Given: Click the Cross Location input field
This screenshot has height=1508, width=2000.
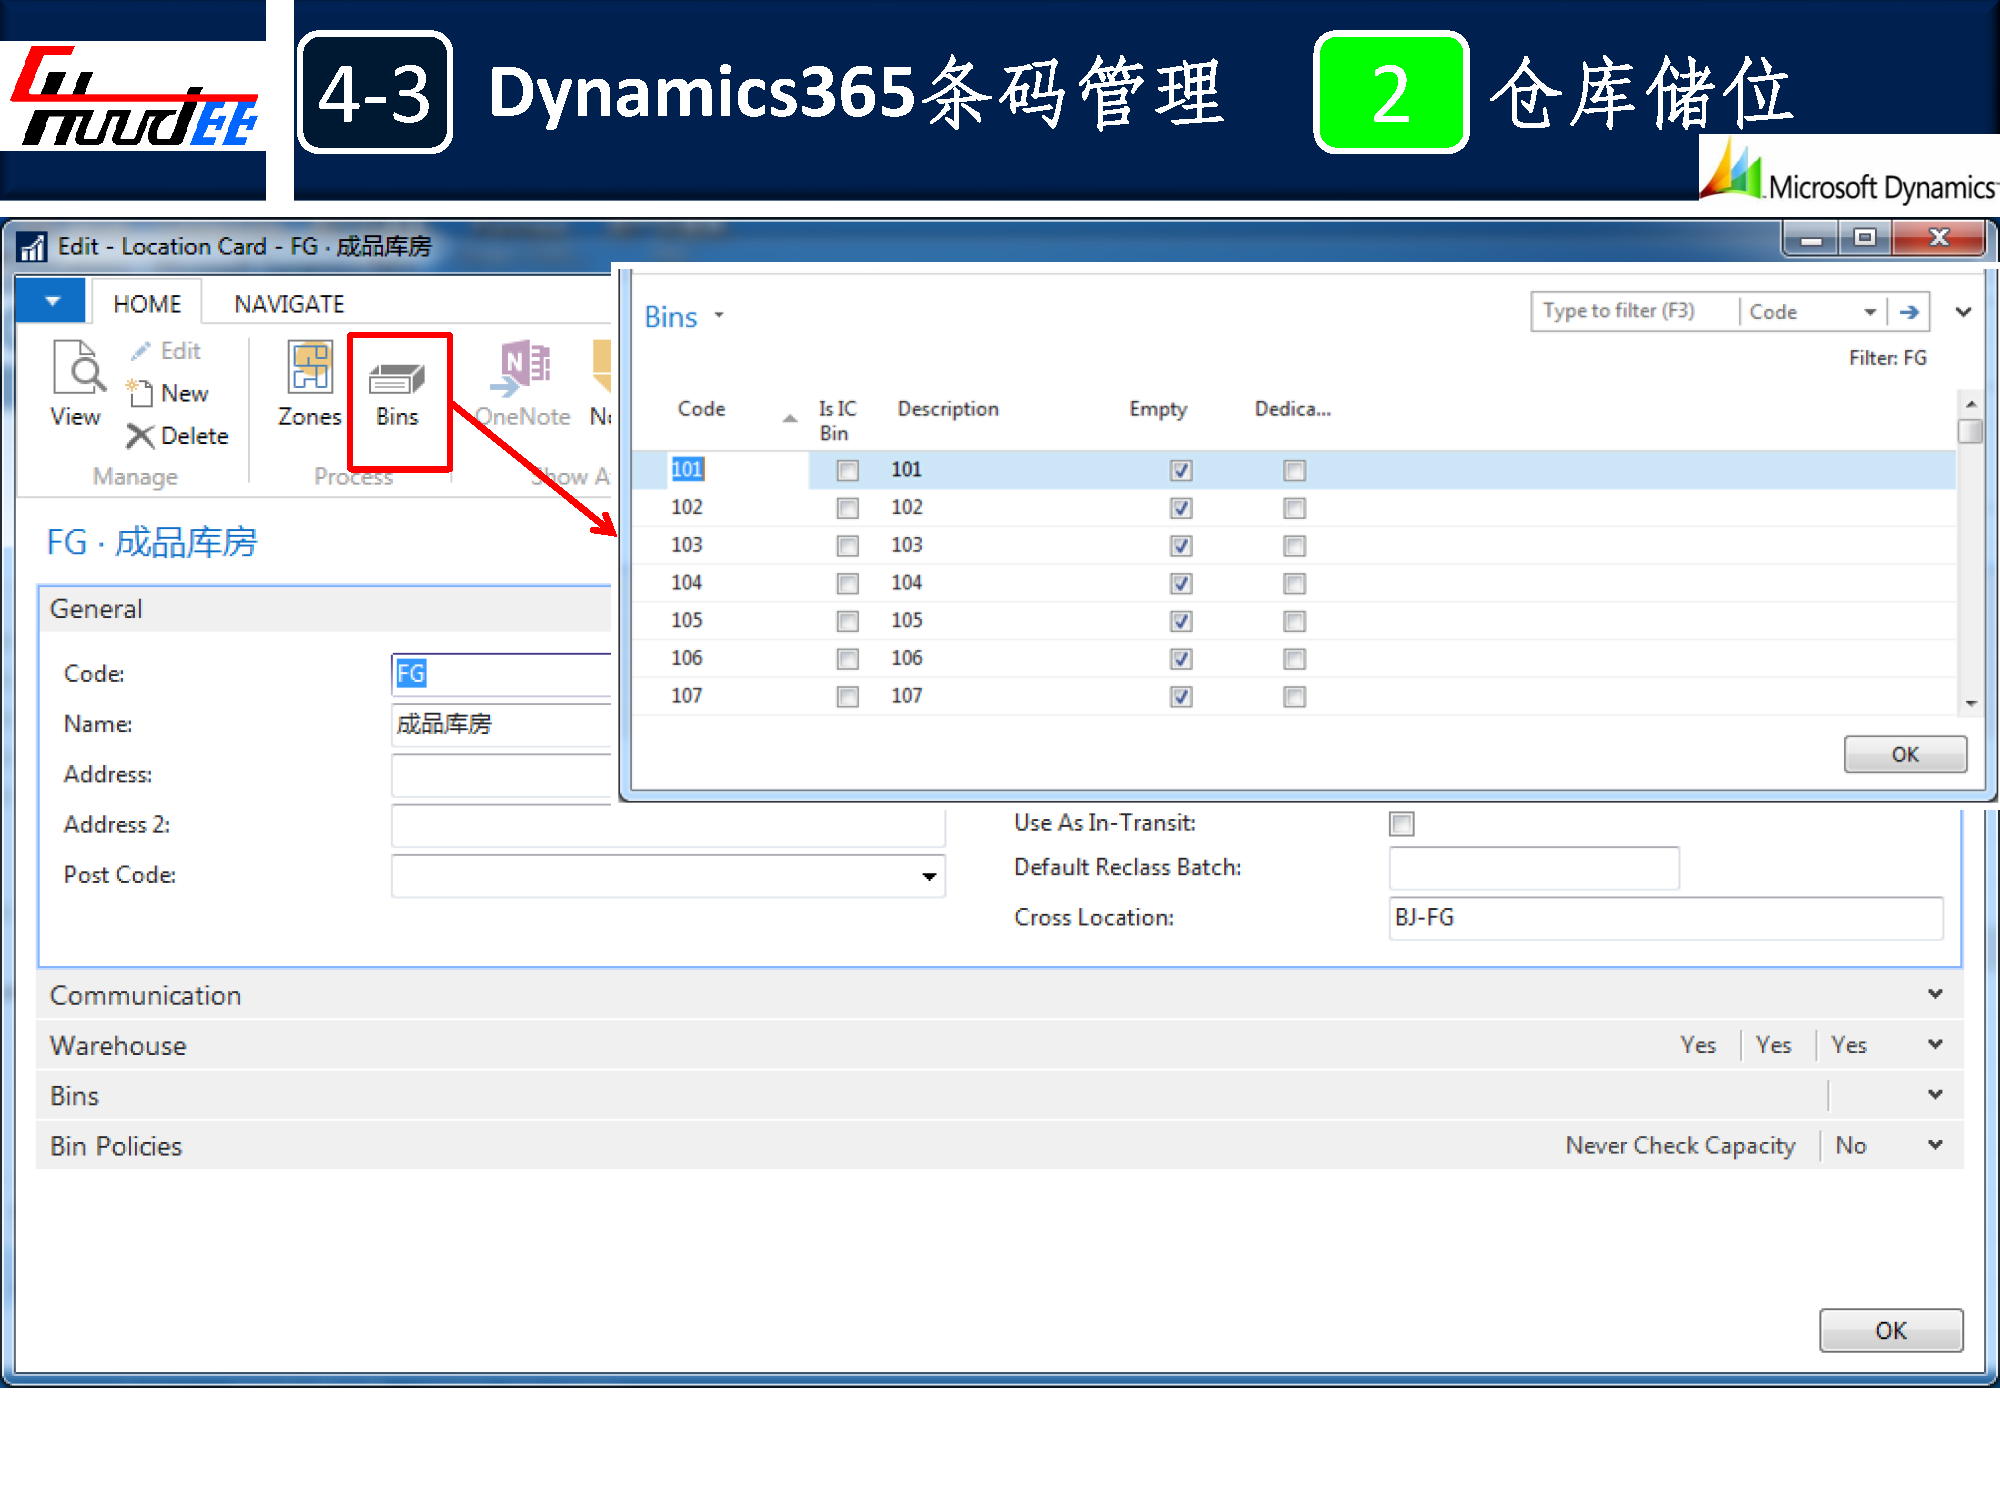Looking at the screenshot, I should (x=1664, y=918).
